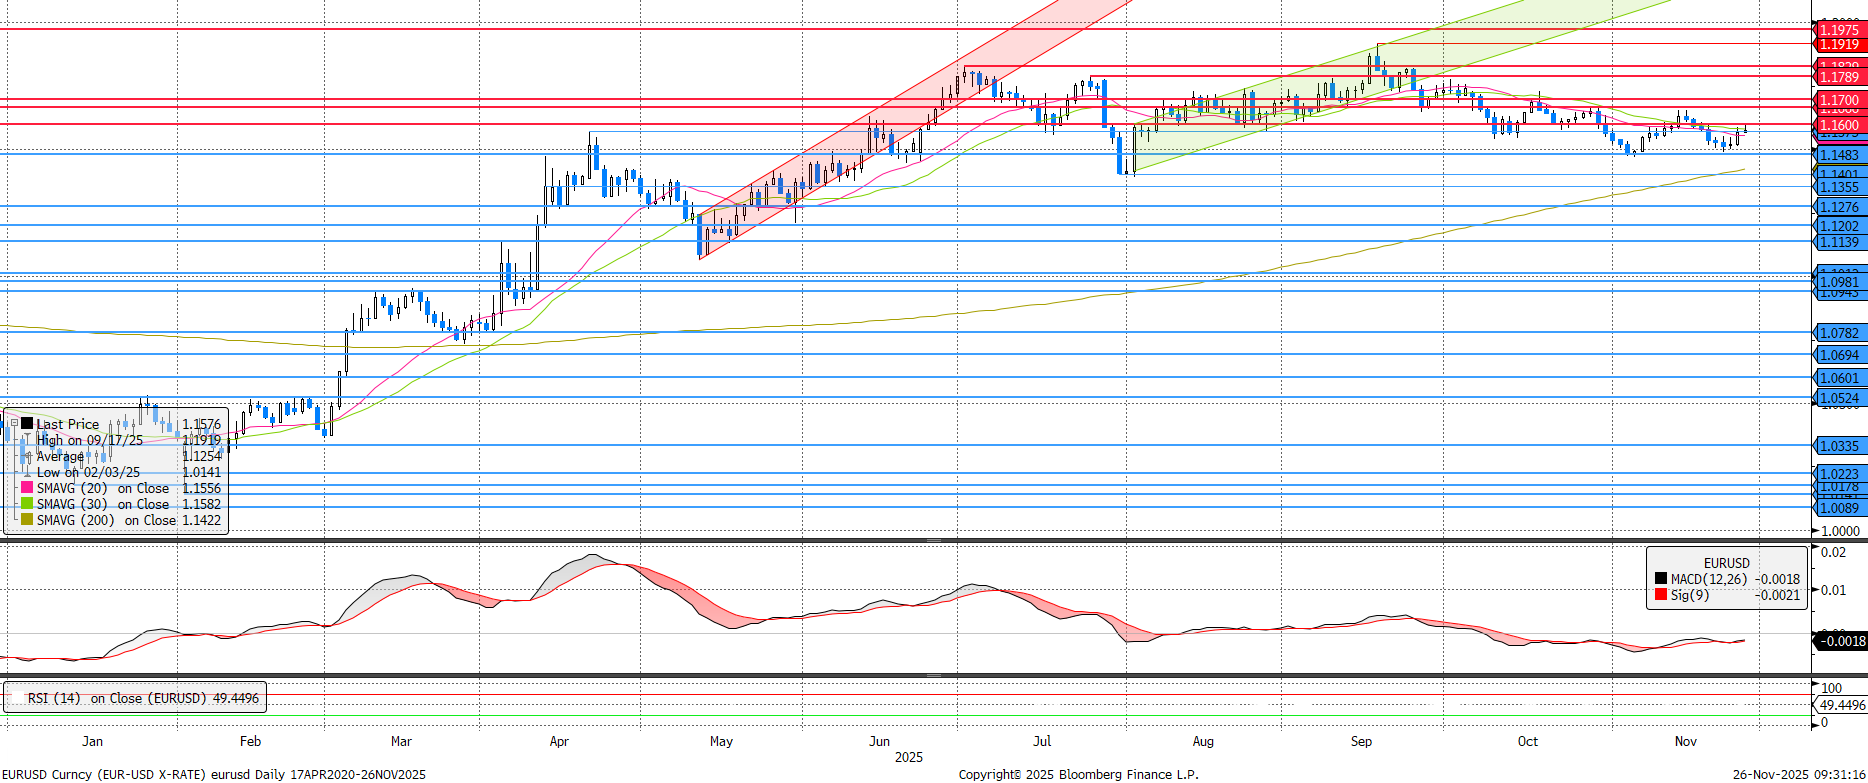Click the RSI 49.4496 value tag

tap(1841, 705)
